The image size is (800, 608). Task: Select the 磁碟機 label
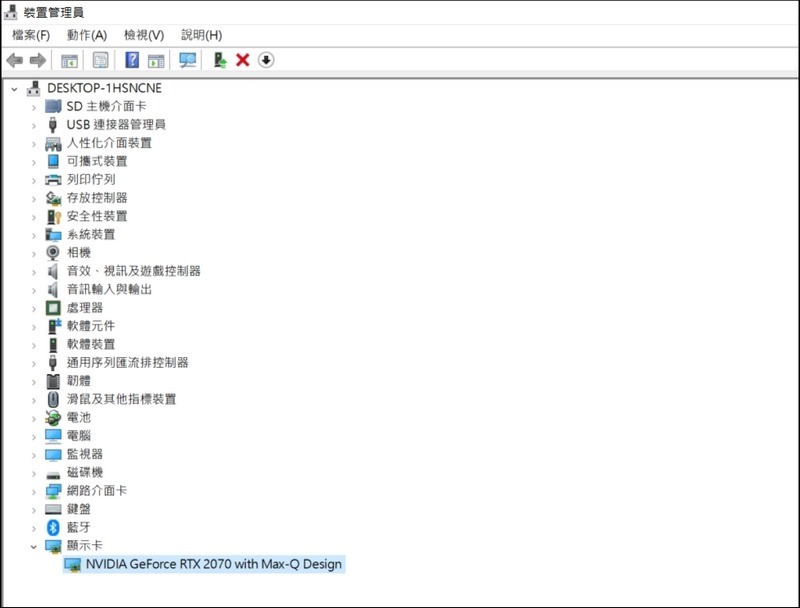[x=85, y=472]
